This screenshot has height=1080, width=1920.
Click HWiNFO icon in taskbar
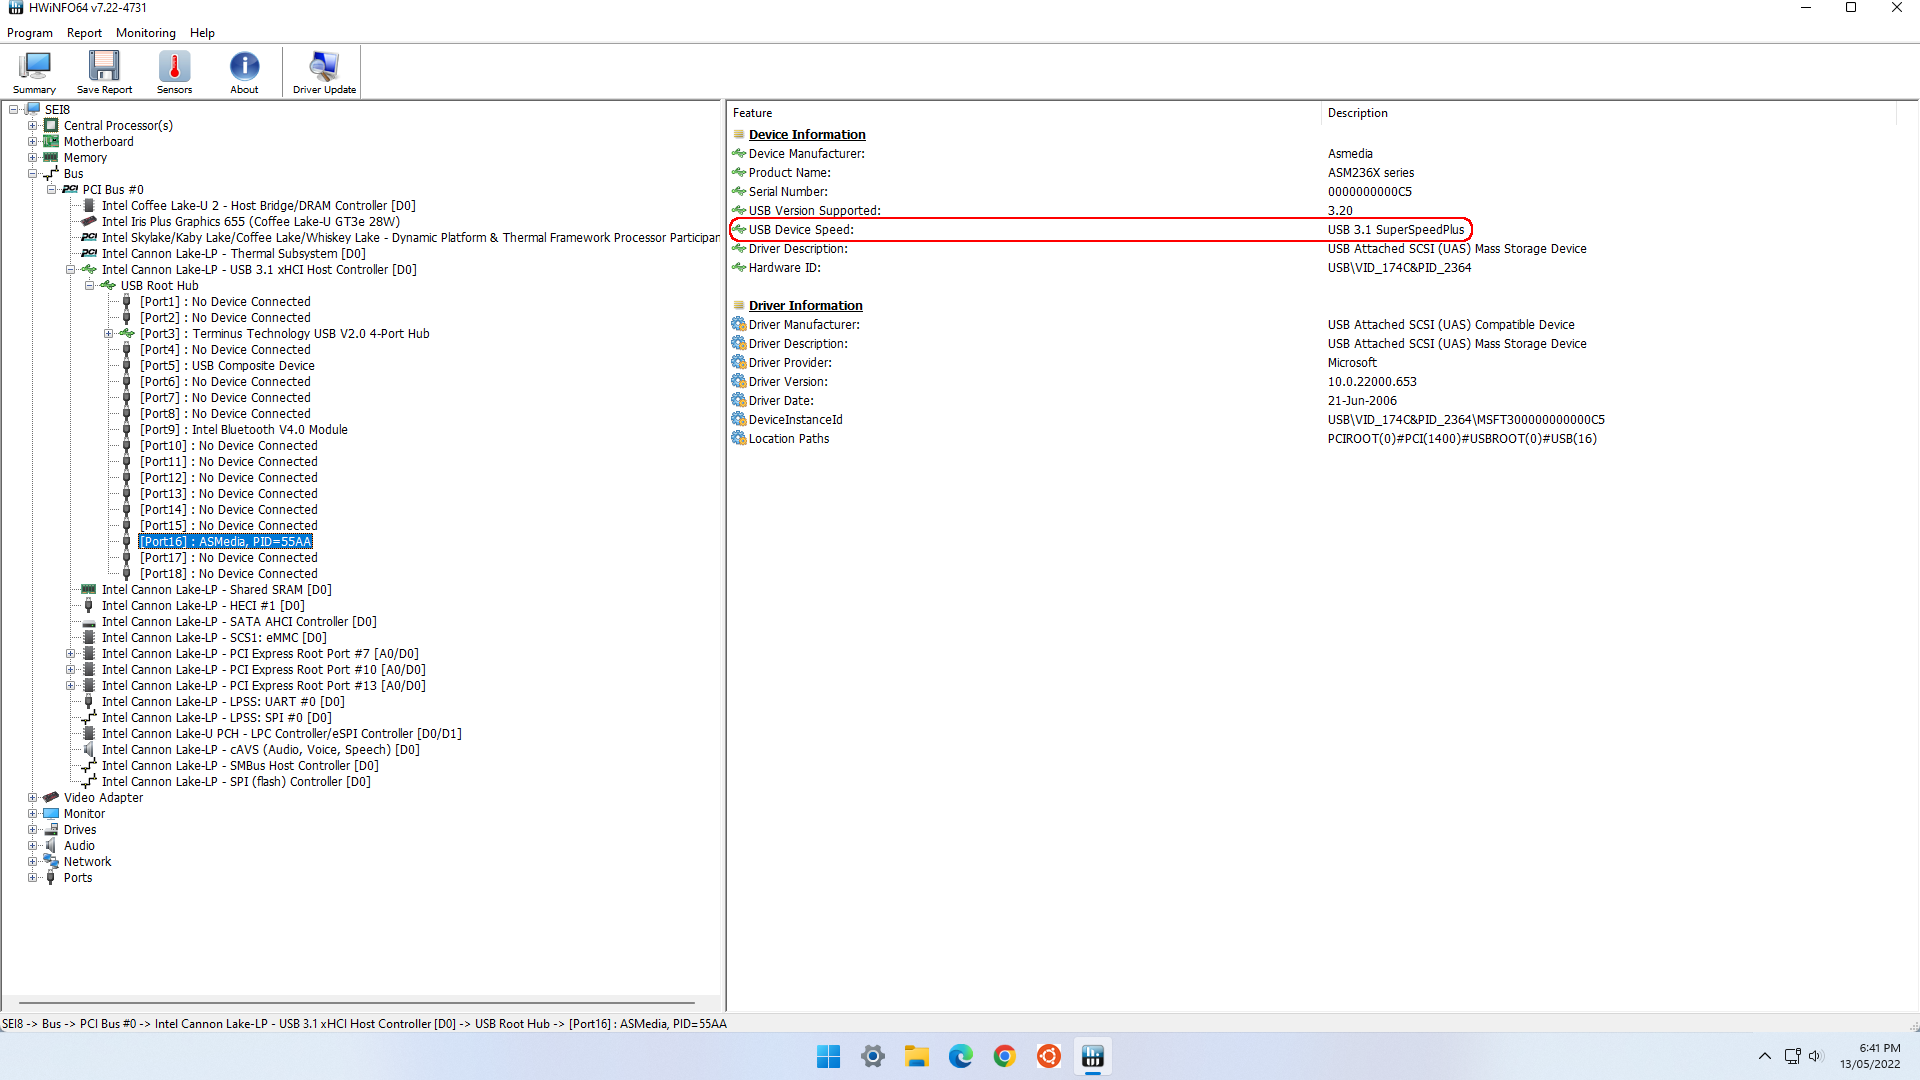[1093, 1056]
